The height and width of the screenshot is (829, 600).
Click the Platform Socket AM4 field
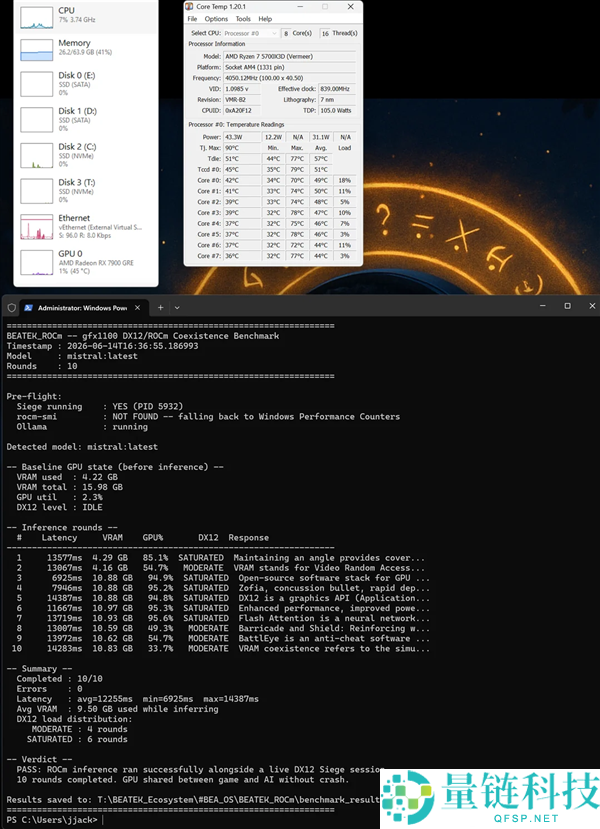[x=290, y=68]
